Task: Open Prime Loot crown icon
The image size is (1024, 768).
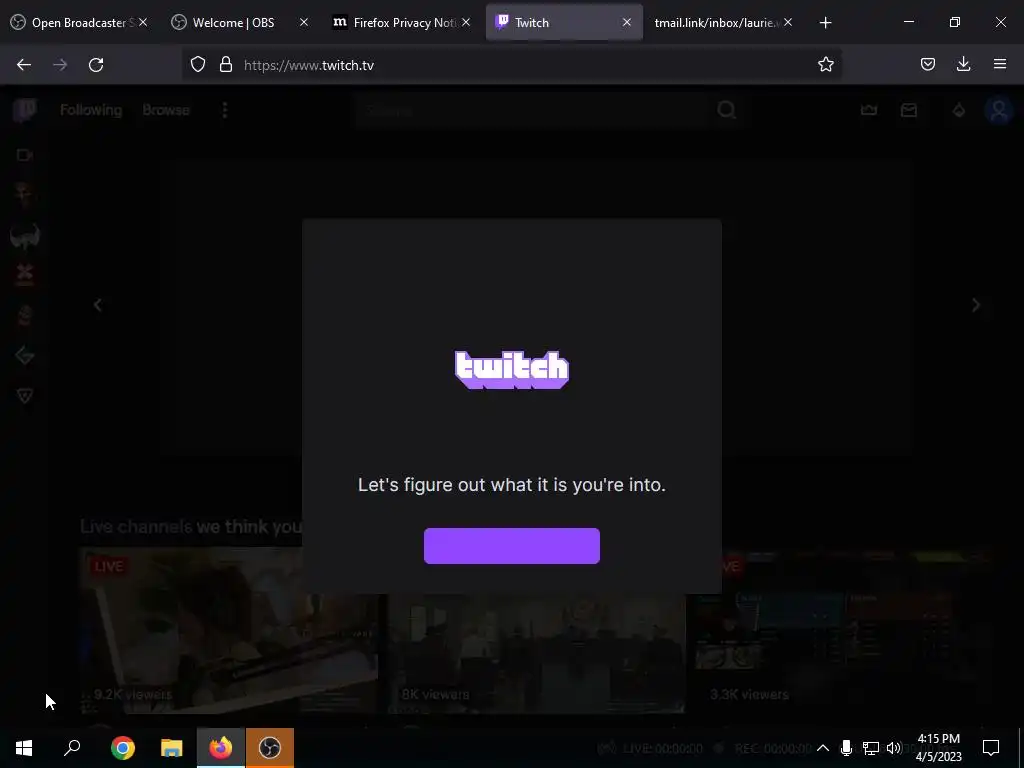Action: (x=869, y=110)
